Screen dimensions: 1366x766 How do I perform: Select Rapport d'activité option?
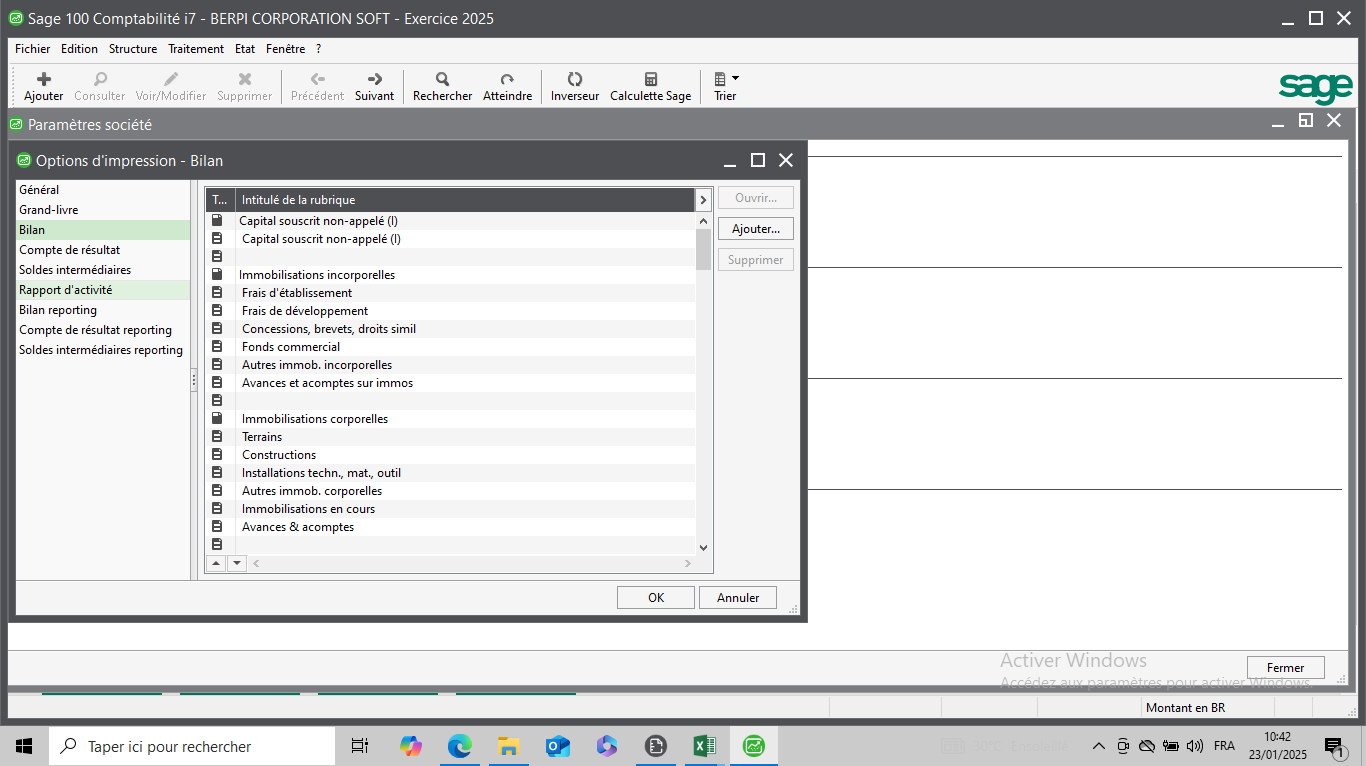103,290
